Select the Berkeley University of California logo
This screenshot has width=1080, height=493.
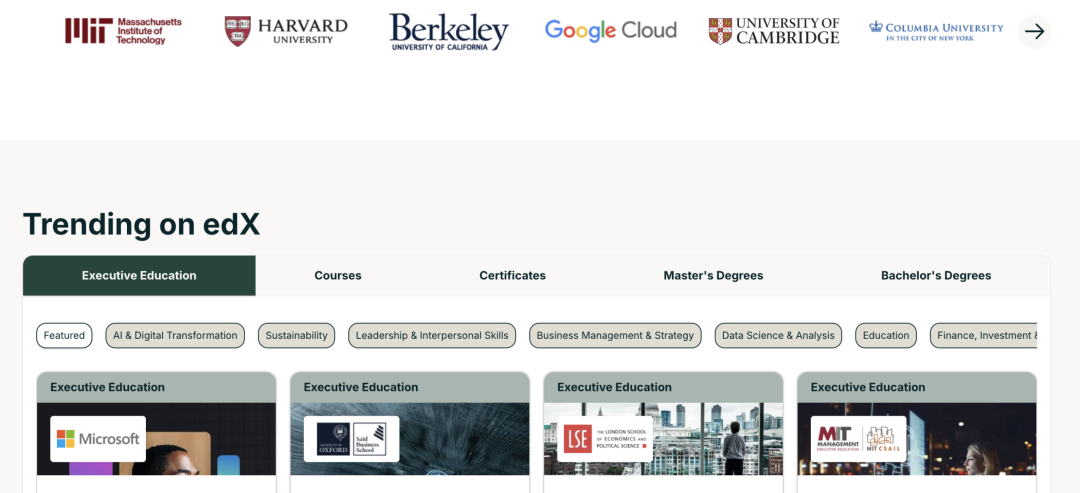(448, 32)
